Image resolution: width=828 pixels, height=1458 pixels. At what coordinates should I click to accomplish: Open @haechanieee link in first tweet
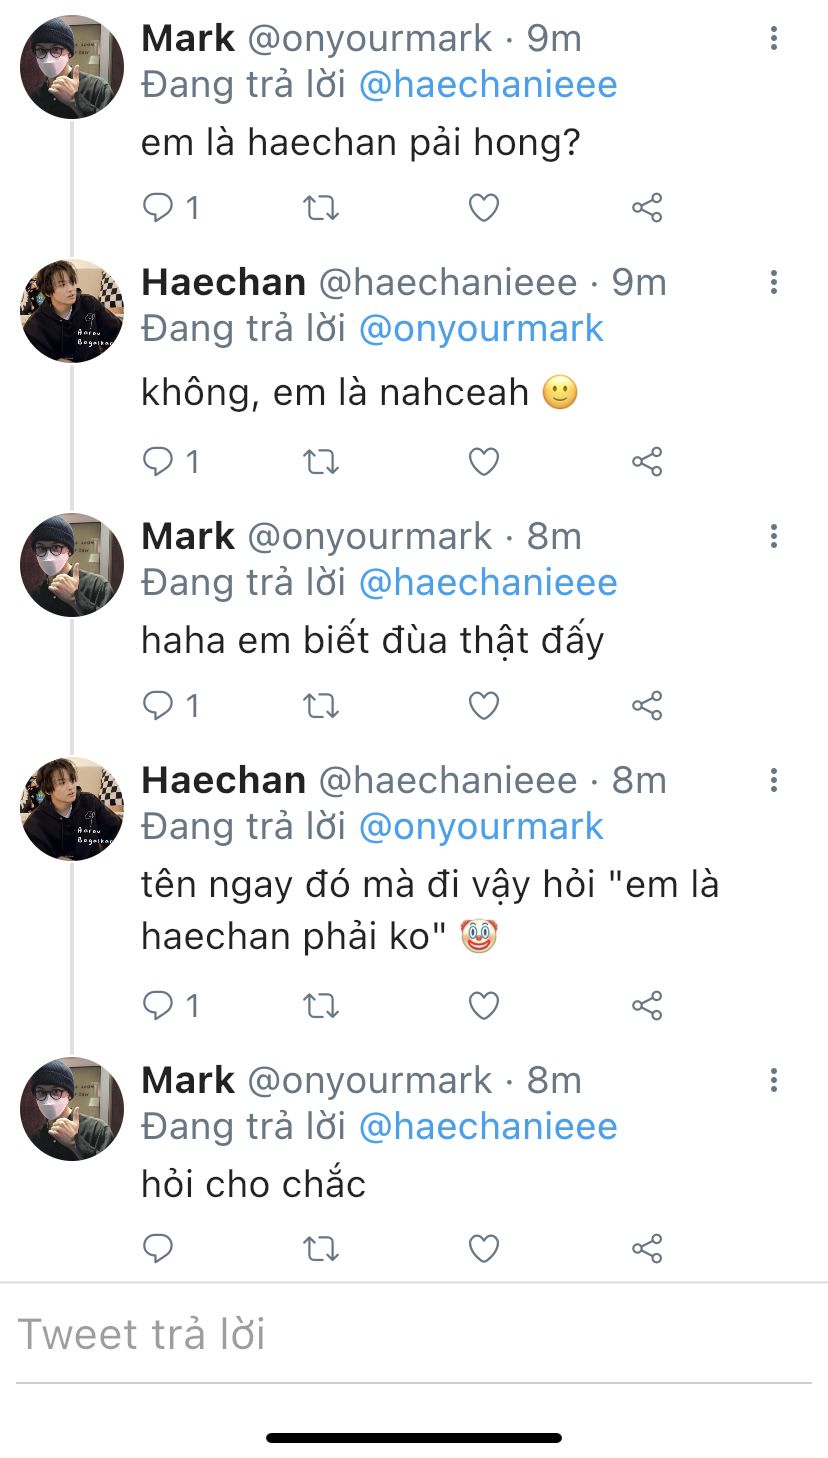click(x=487, y=85)
